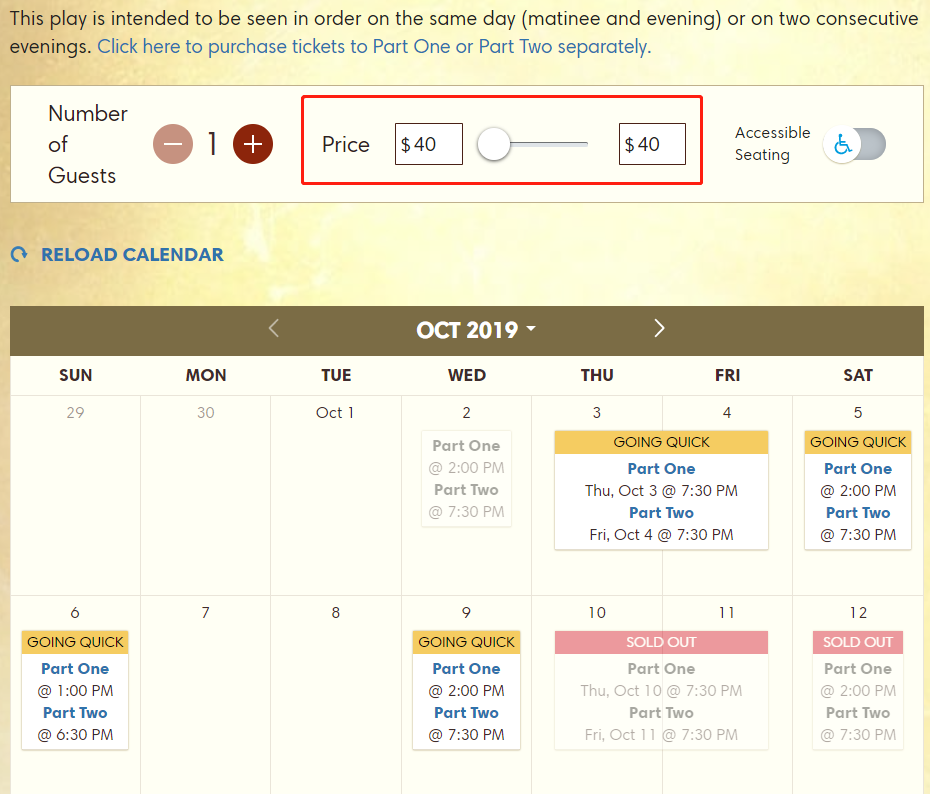This screenshot has width=930, height=794.
Task: Click the reload calendar circular arrow icon
Action: click(x=20, y=254)
